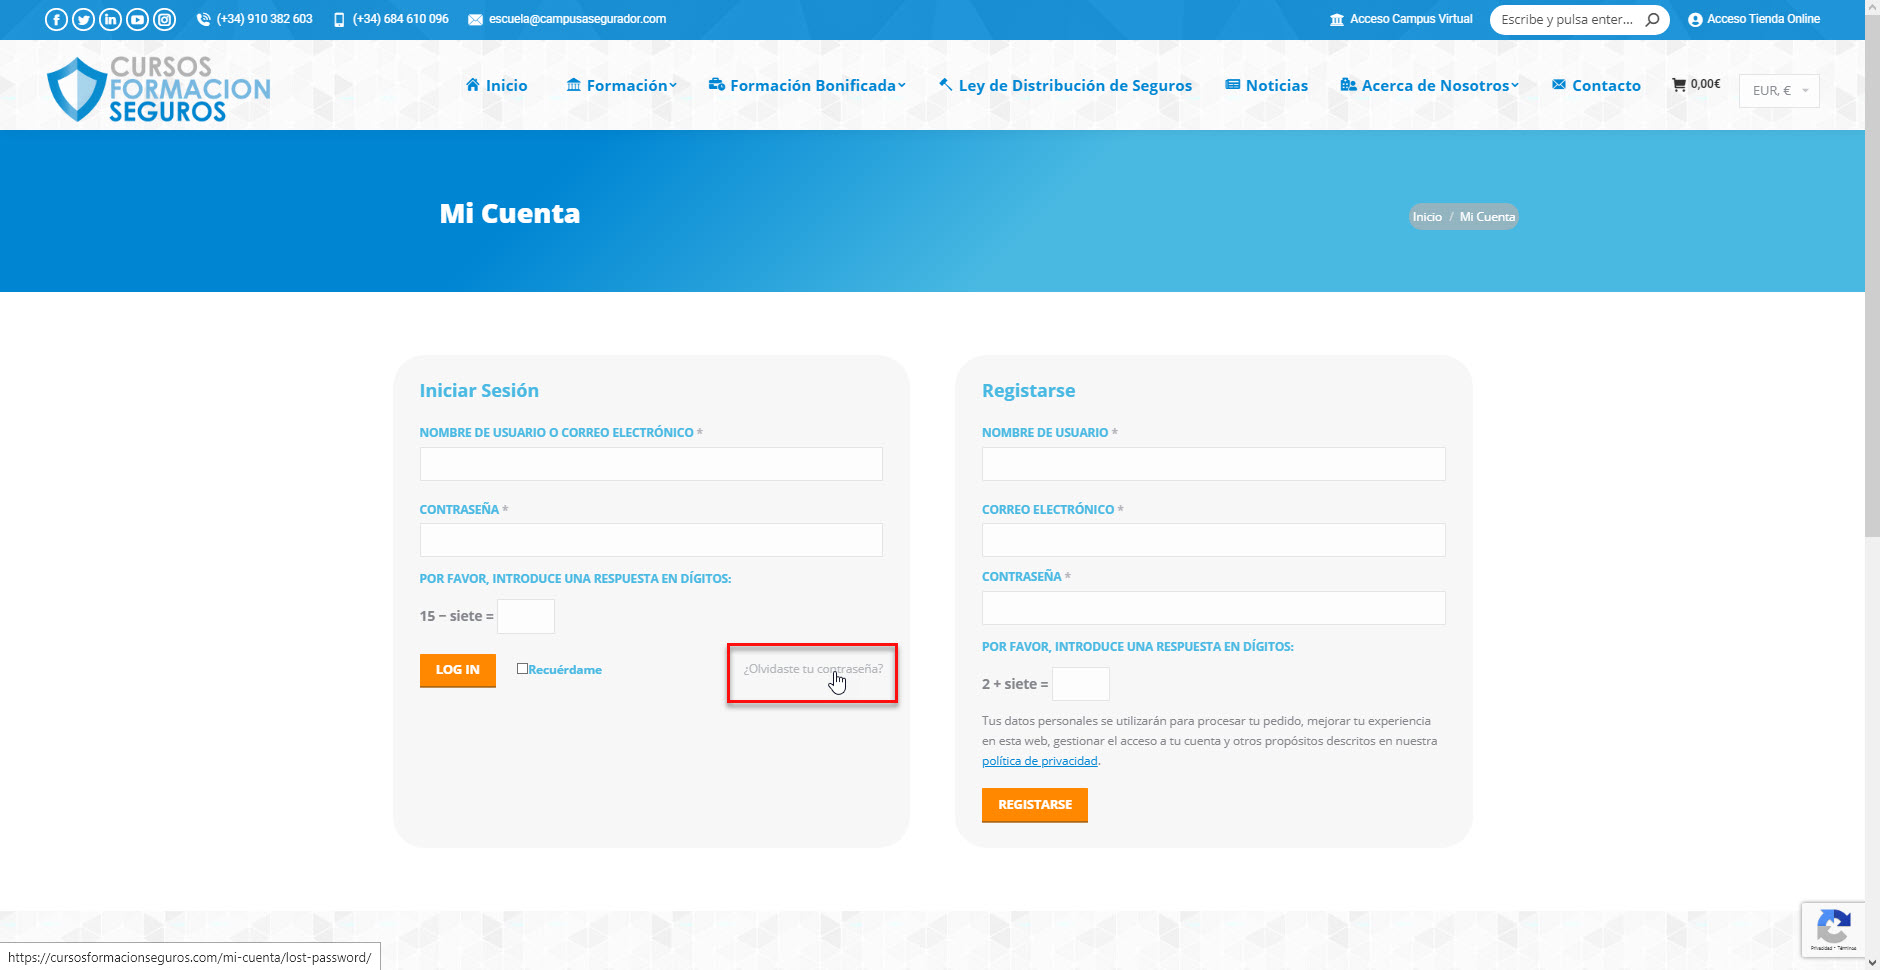Open the YouTube social icon
This screenshot has height=970, width=1880.
point(137,19)
